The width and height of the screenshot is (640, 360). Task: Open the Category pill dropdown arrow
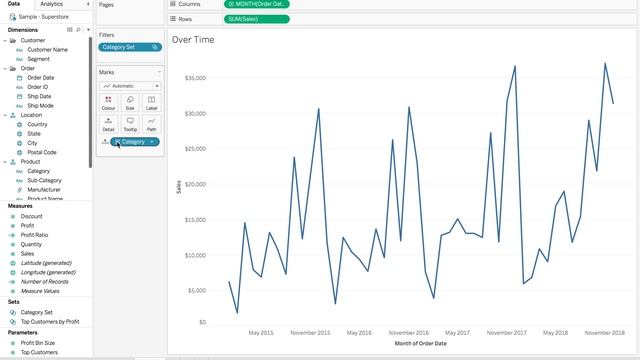pos(152,142)
